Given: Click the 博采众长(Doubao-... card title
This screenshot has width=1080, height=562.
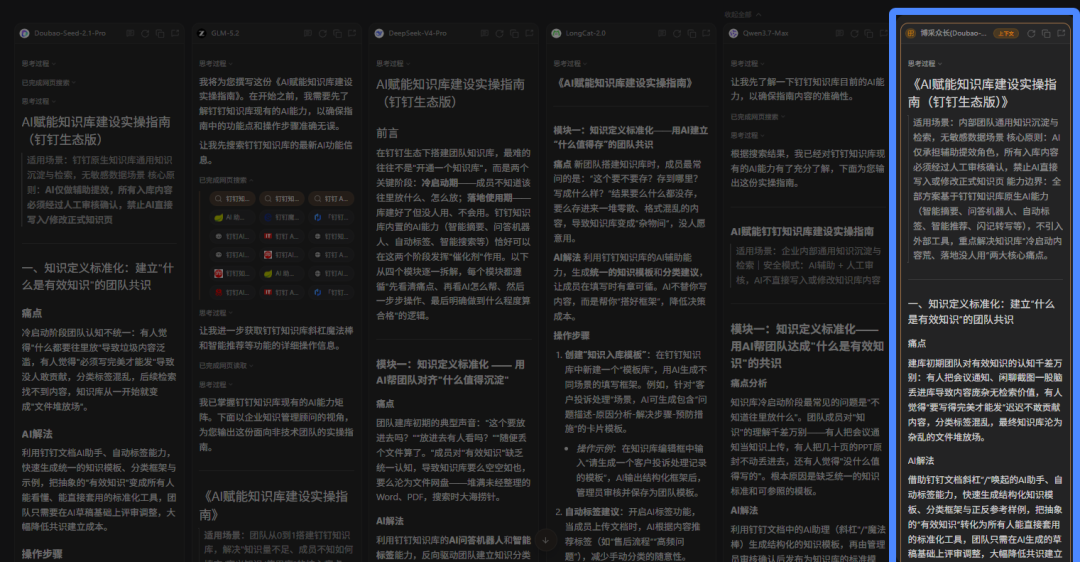Looking at the screenshot, I should pyautogui.click(x=953, y=33).
